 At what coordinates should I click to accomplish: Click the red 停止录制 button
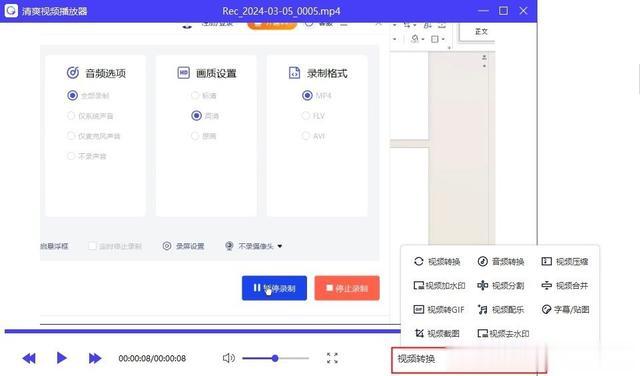347,288
